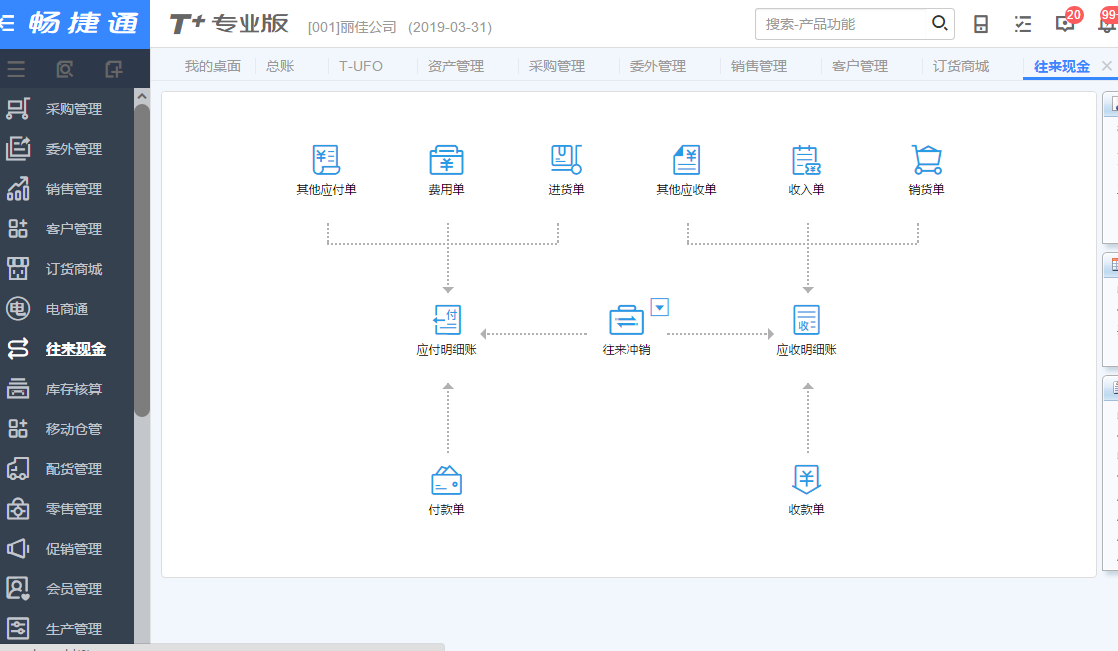Select 采购管理 in the sidebar
Screen dimensions: 1118x651
pyautogui.click(x=67, y=109)
